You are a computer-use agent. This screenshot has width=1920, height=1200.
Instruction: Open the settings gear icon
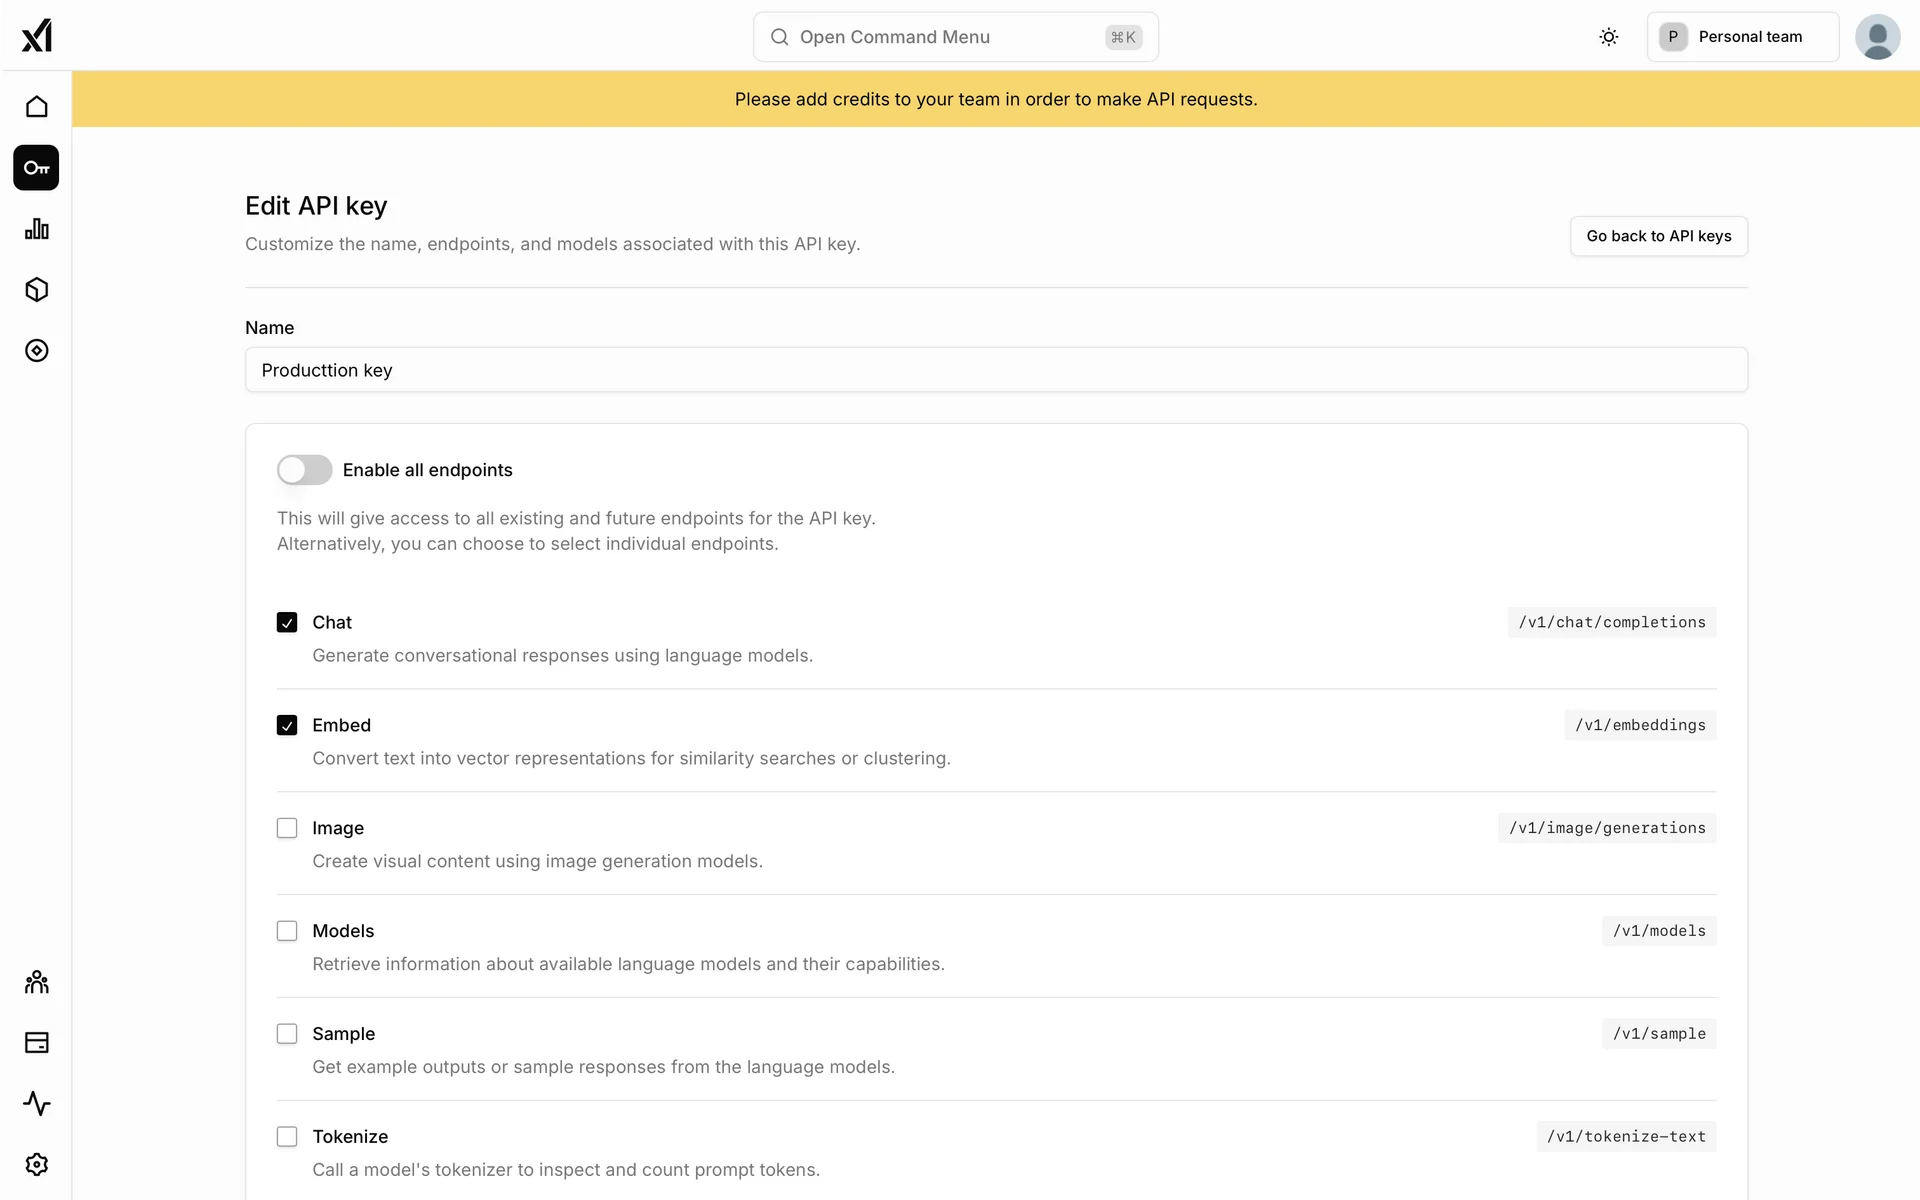click(36, 1165)
